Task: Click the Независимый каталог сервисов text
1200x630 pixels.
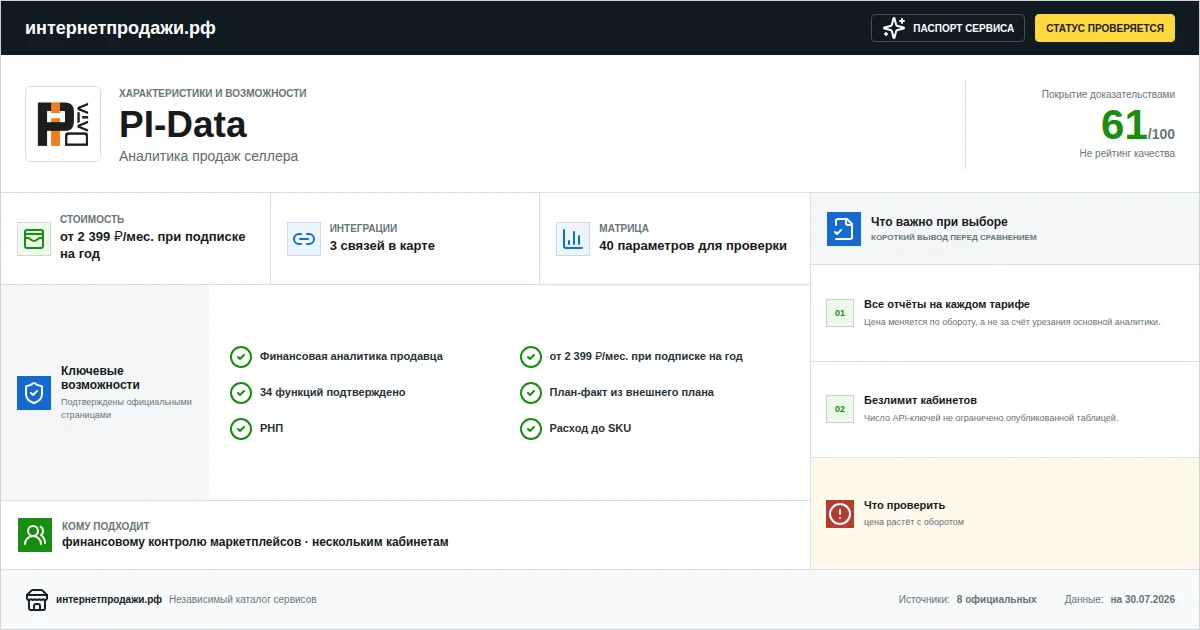Action: tap(243, 600)
